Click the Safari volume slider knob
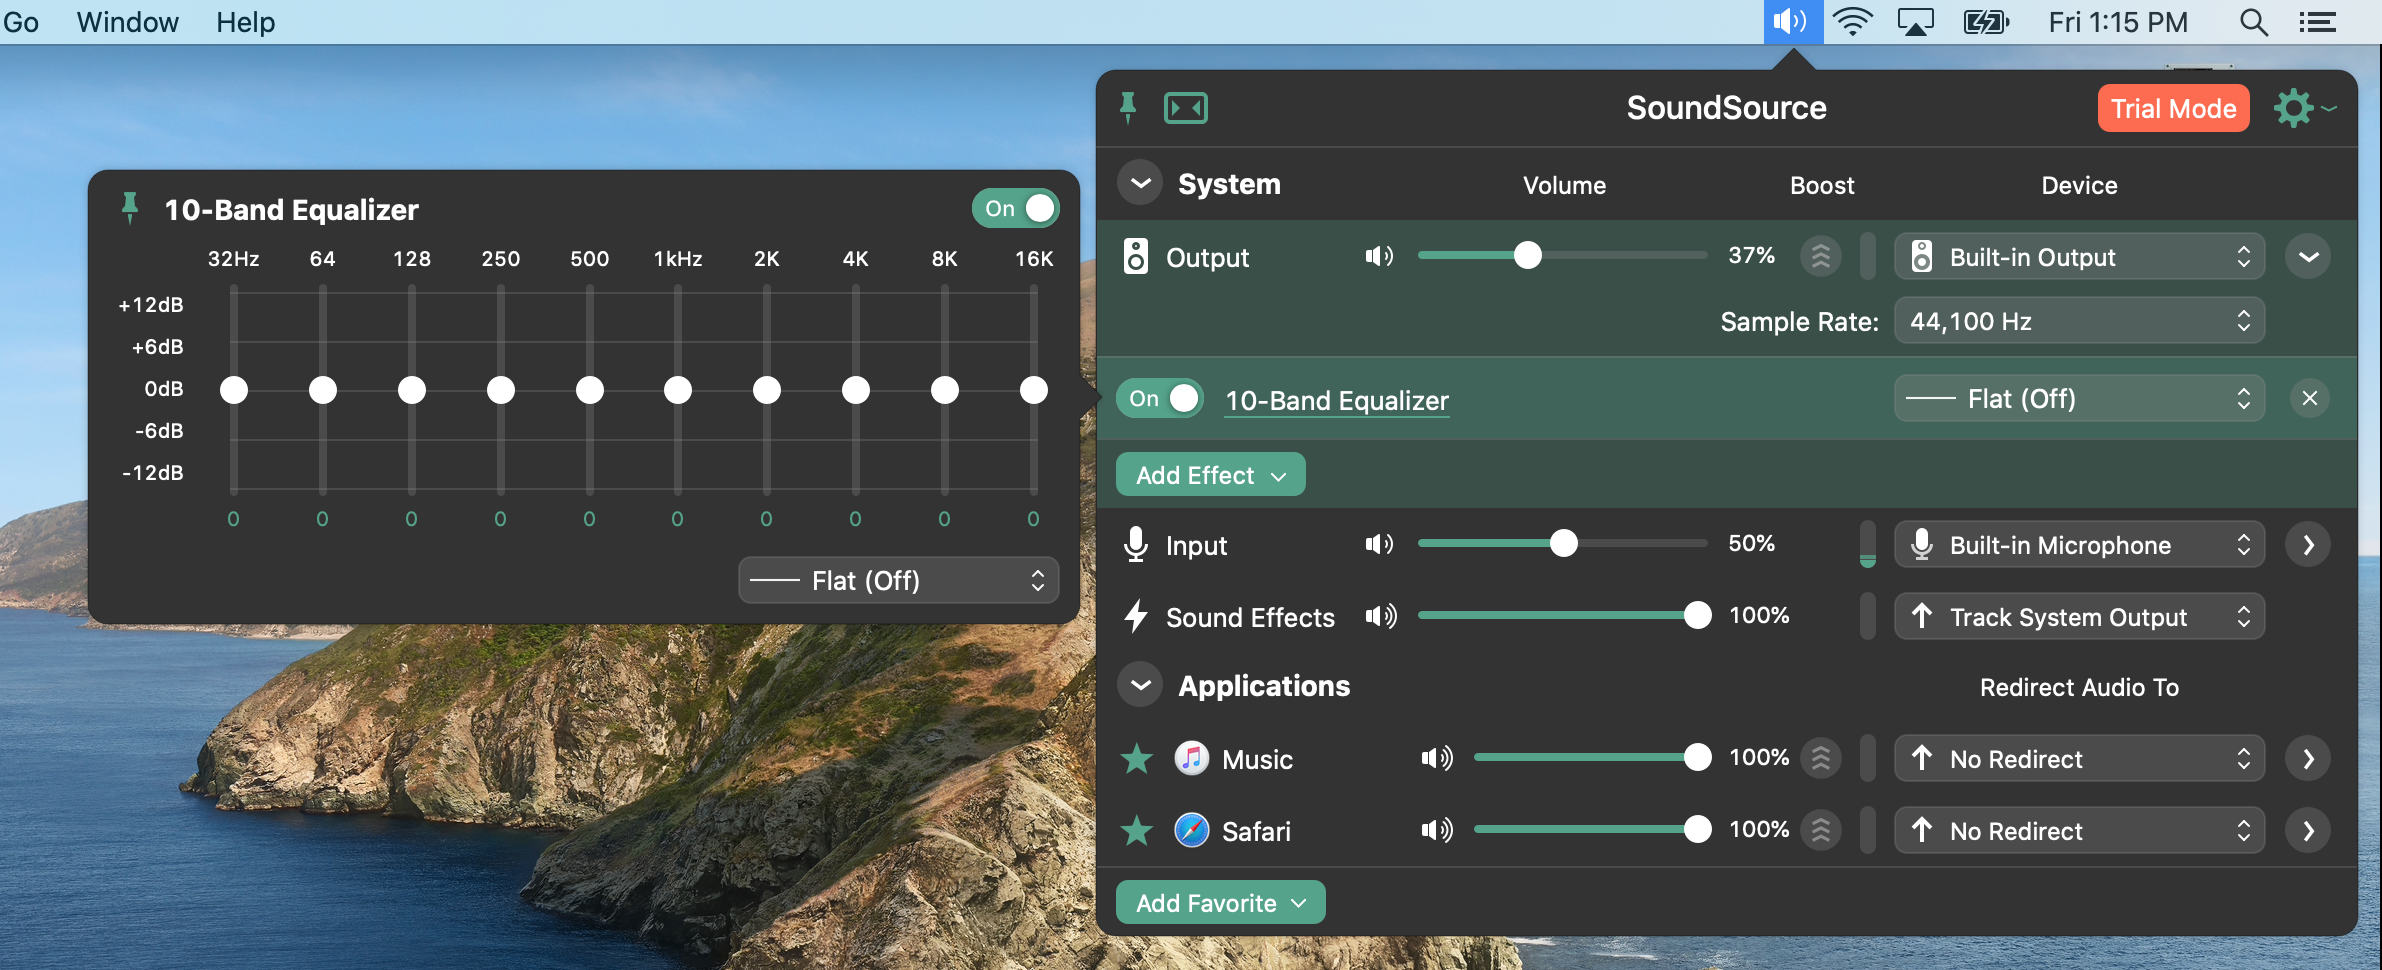2382x970 pixels. (1697, 829)
